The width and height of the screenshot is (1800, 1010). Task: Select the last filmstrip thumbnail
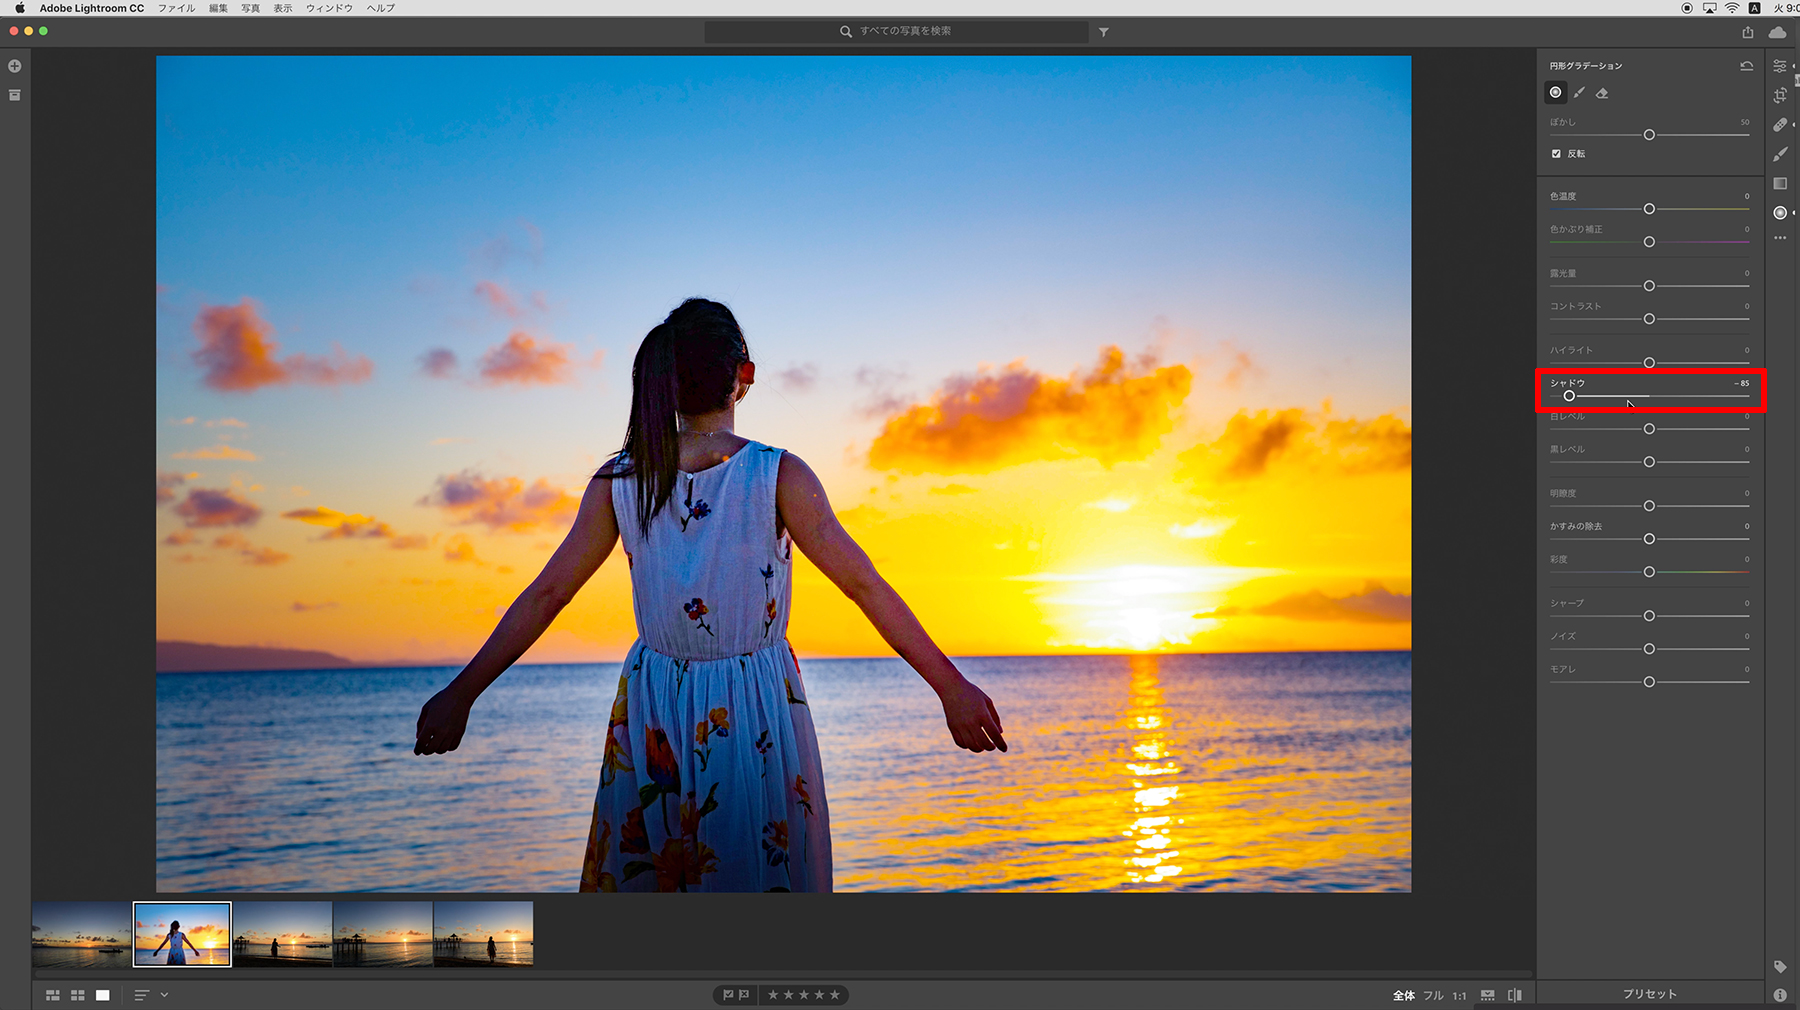pos(483,934)
